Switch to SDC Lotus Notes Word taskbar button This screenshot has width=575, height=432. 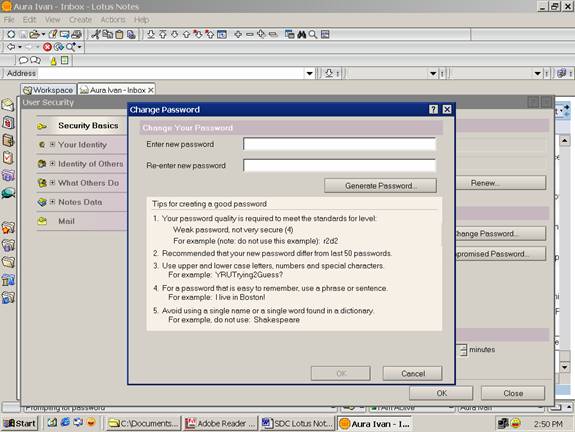coord(297,423)
